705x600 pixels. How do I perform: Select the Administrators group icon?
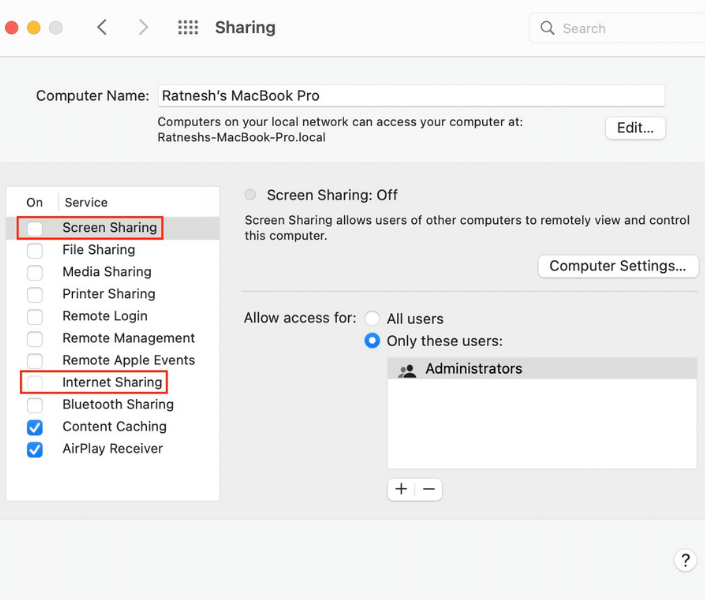coord(407,370)
